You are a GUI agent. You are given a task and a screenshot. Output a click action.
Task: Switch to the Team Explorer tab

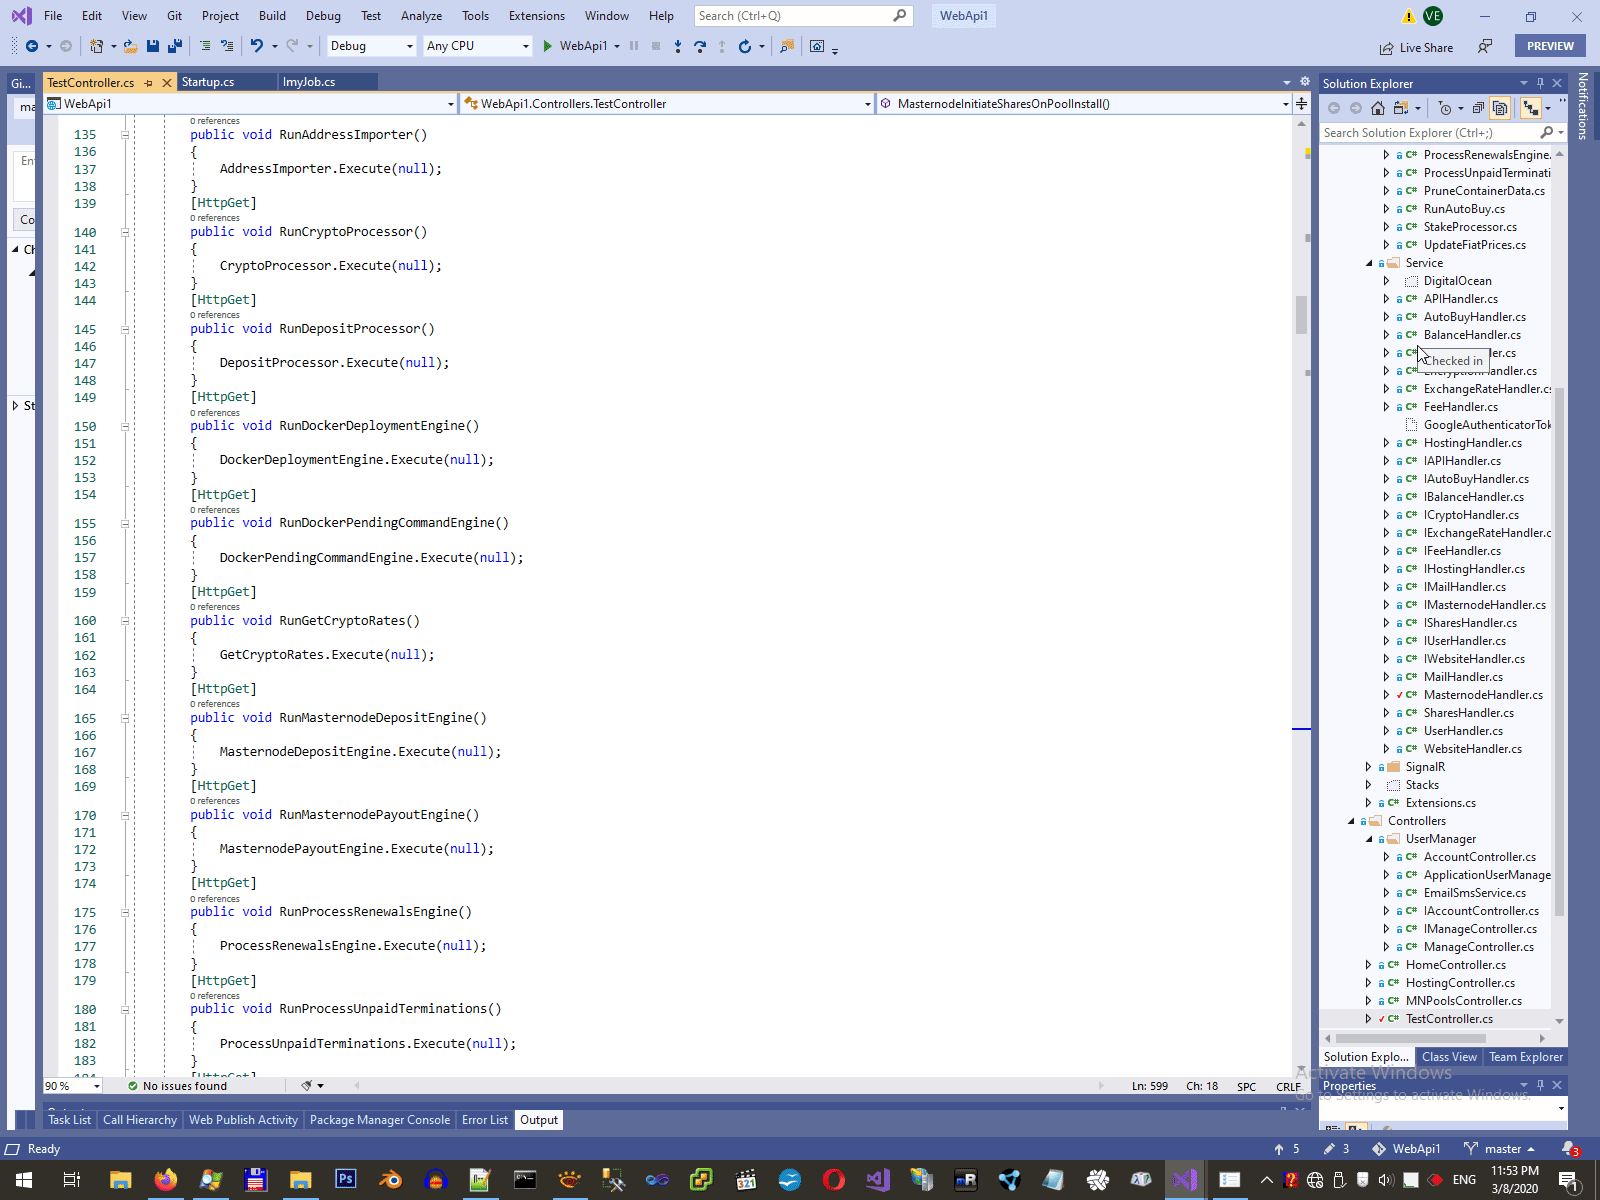pos(1525,1057)
